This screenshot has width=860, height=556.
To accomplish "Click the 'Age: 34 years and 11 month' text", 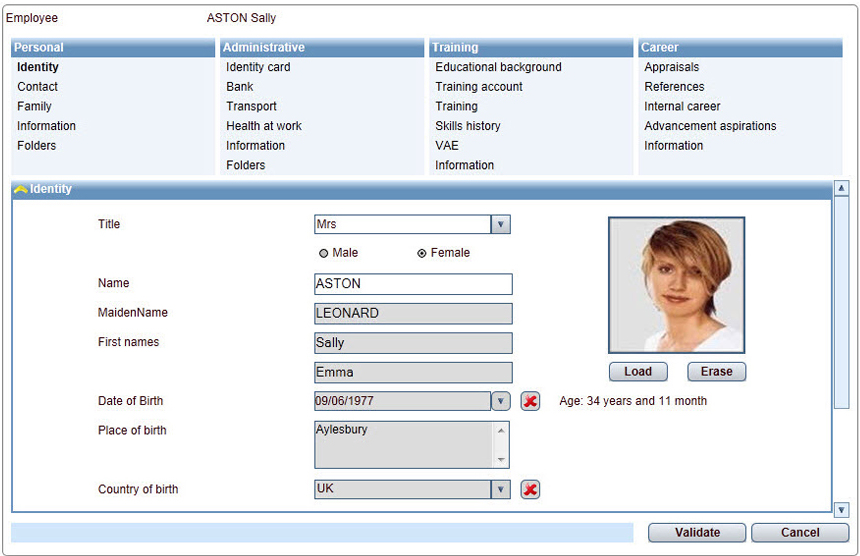I will click(x=633, y=401).
